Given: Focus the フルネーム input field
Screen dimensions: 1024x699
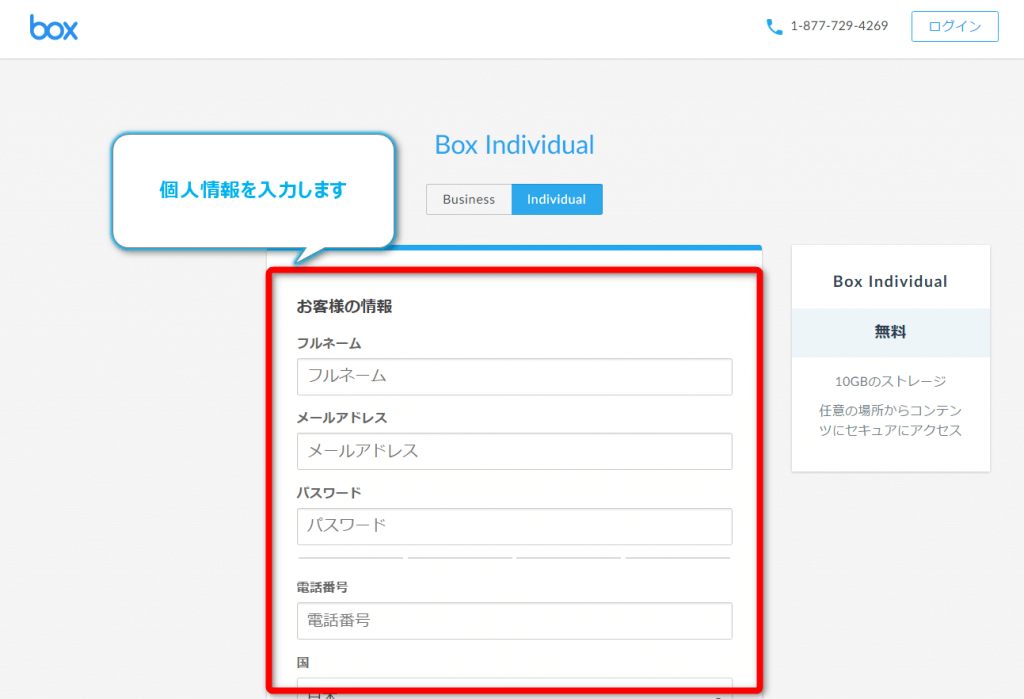Looking at the screenshot, I should [x=514, y=377].
